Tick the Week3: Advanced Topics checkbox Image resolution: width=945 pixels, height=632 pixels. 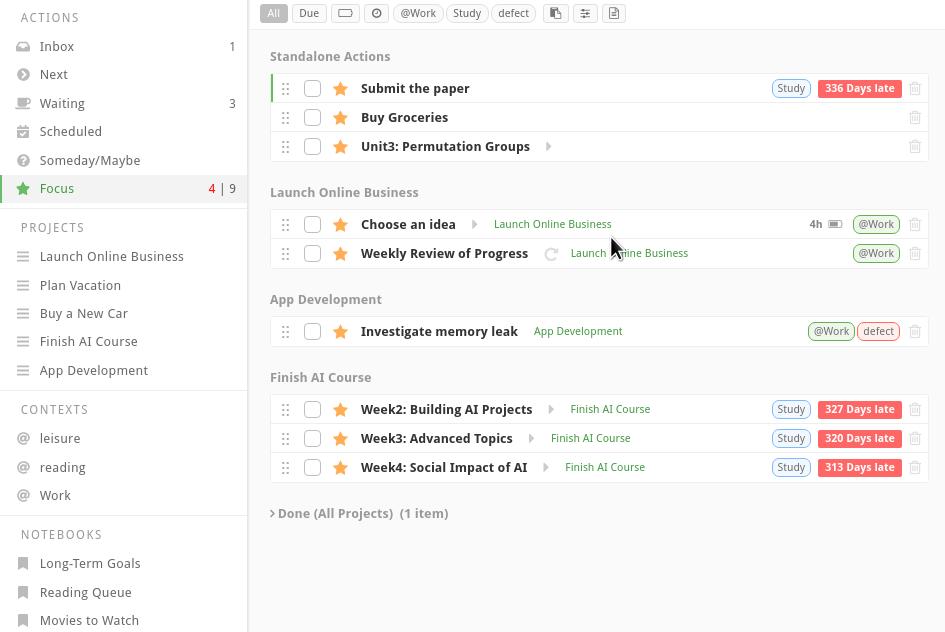pyautogui.click(x=312, y=439)
